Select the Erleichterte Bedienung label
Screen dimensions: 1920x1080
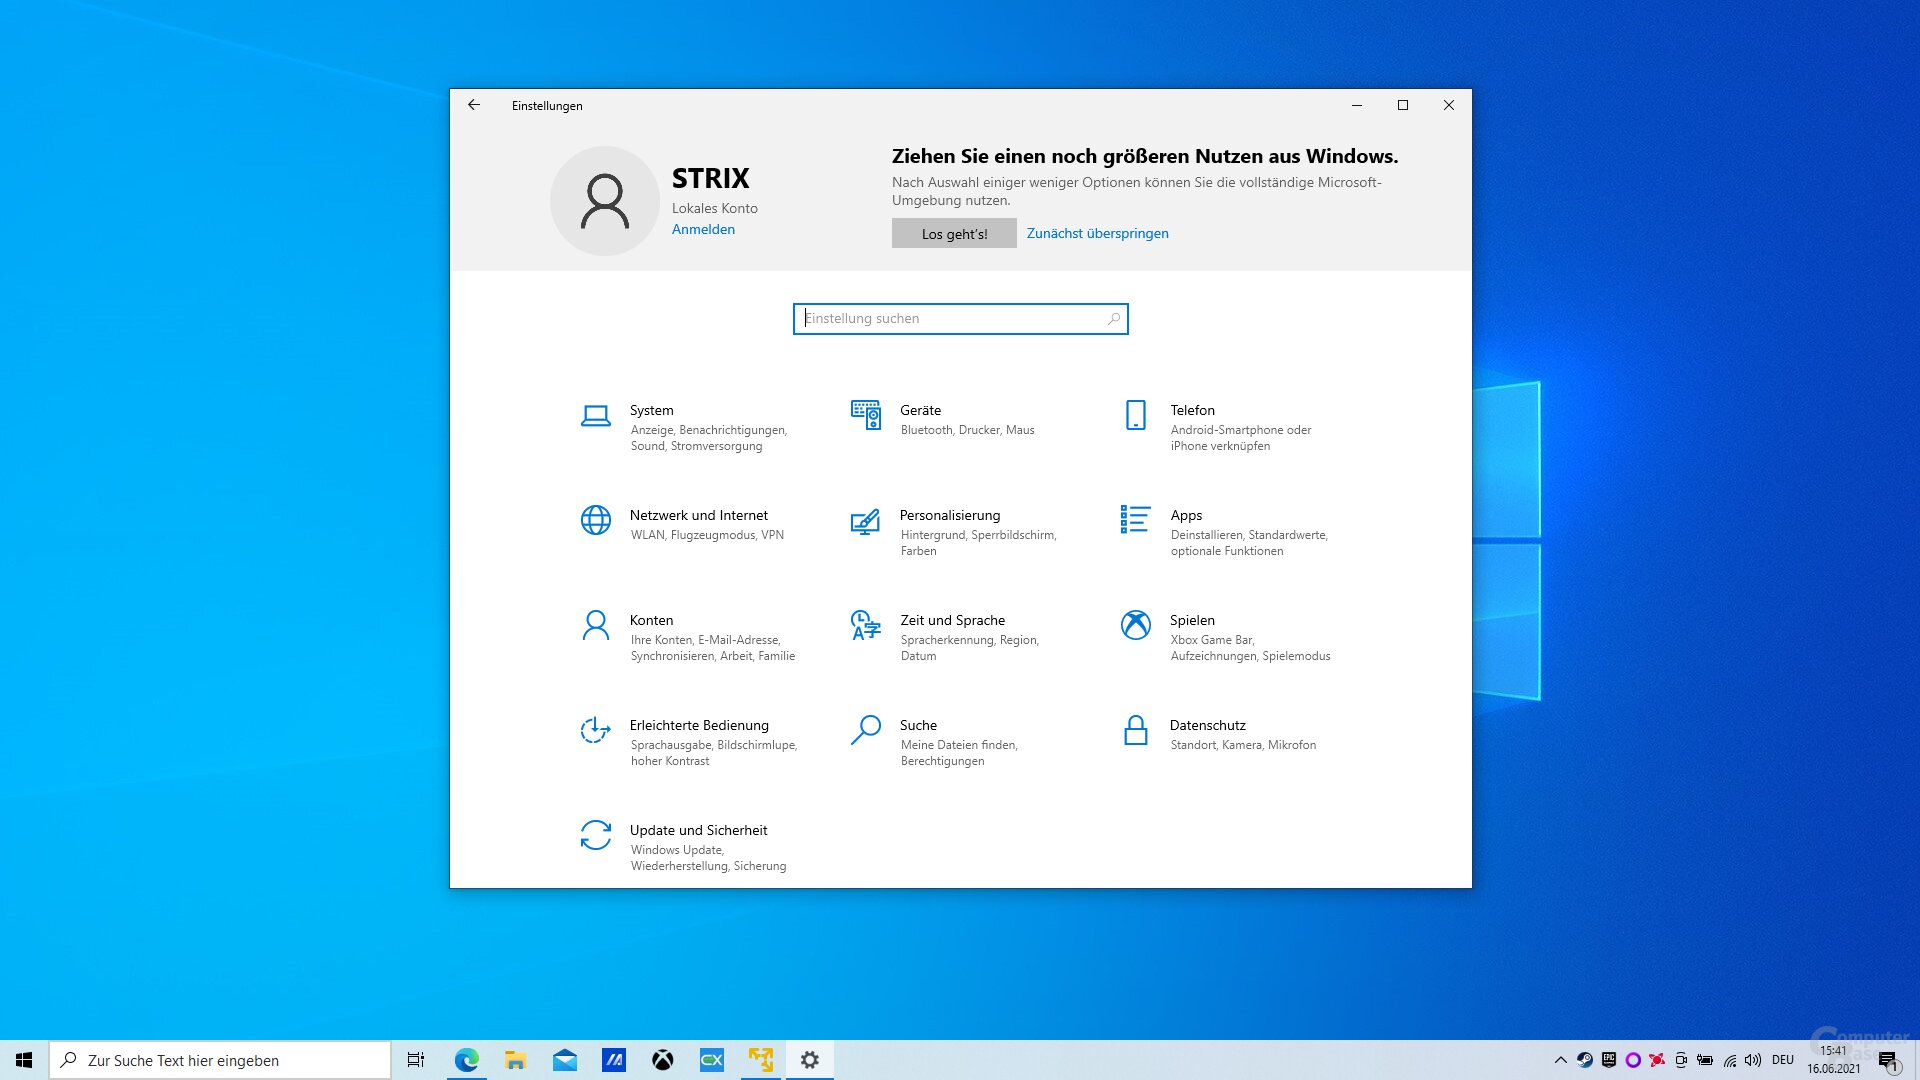(x=699, y=725)
